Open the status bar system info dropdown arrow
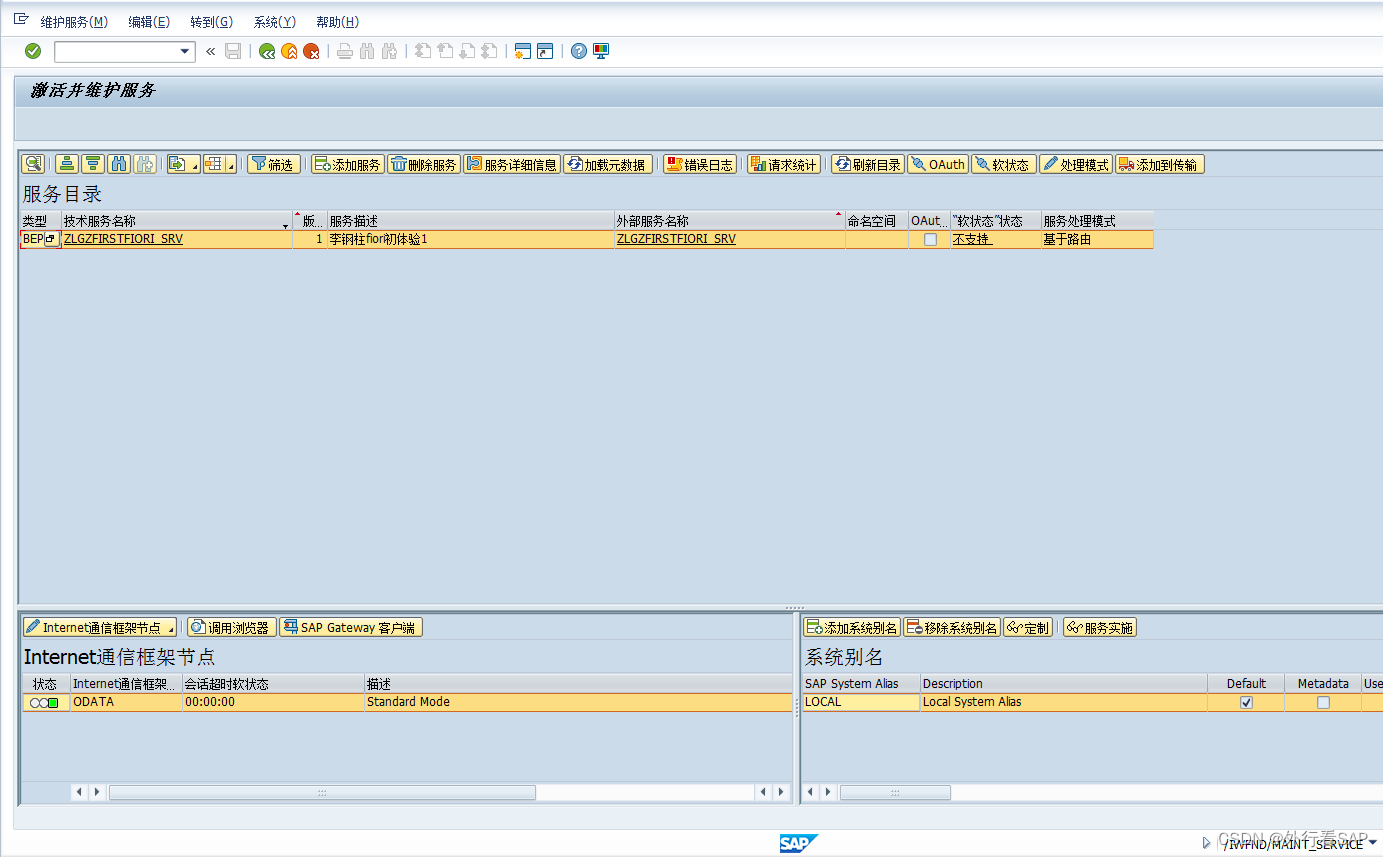Screen dimensions: 1383x857 point(1373,842)
